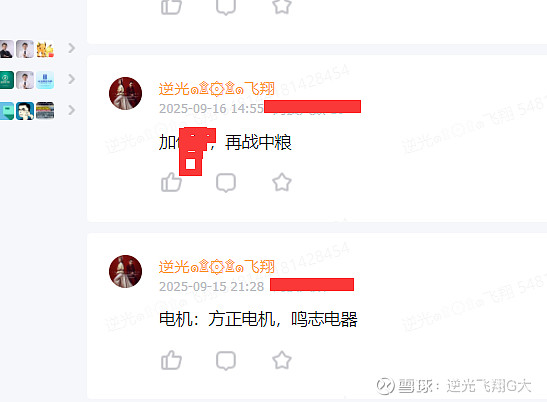This screenshot has width=547, height=402.
Task: Click the comment icon in topmost post
Action: pyautogui.click(x=226, y=7)
